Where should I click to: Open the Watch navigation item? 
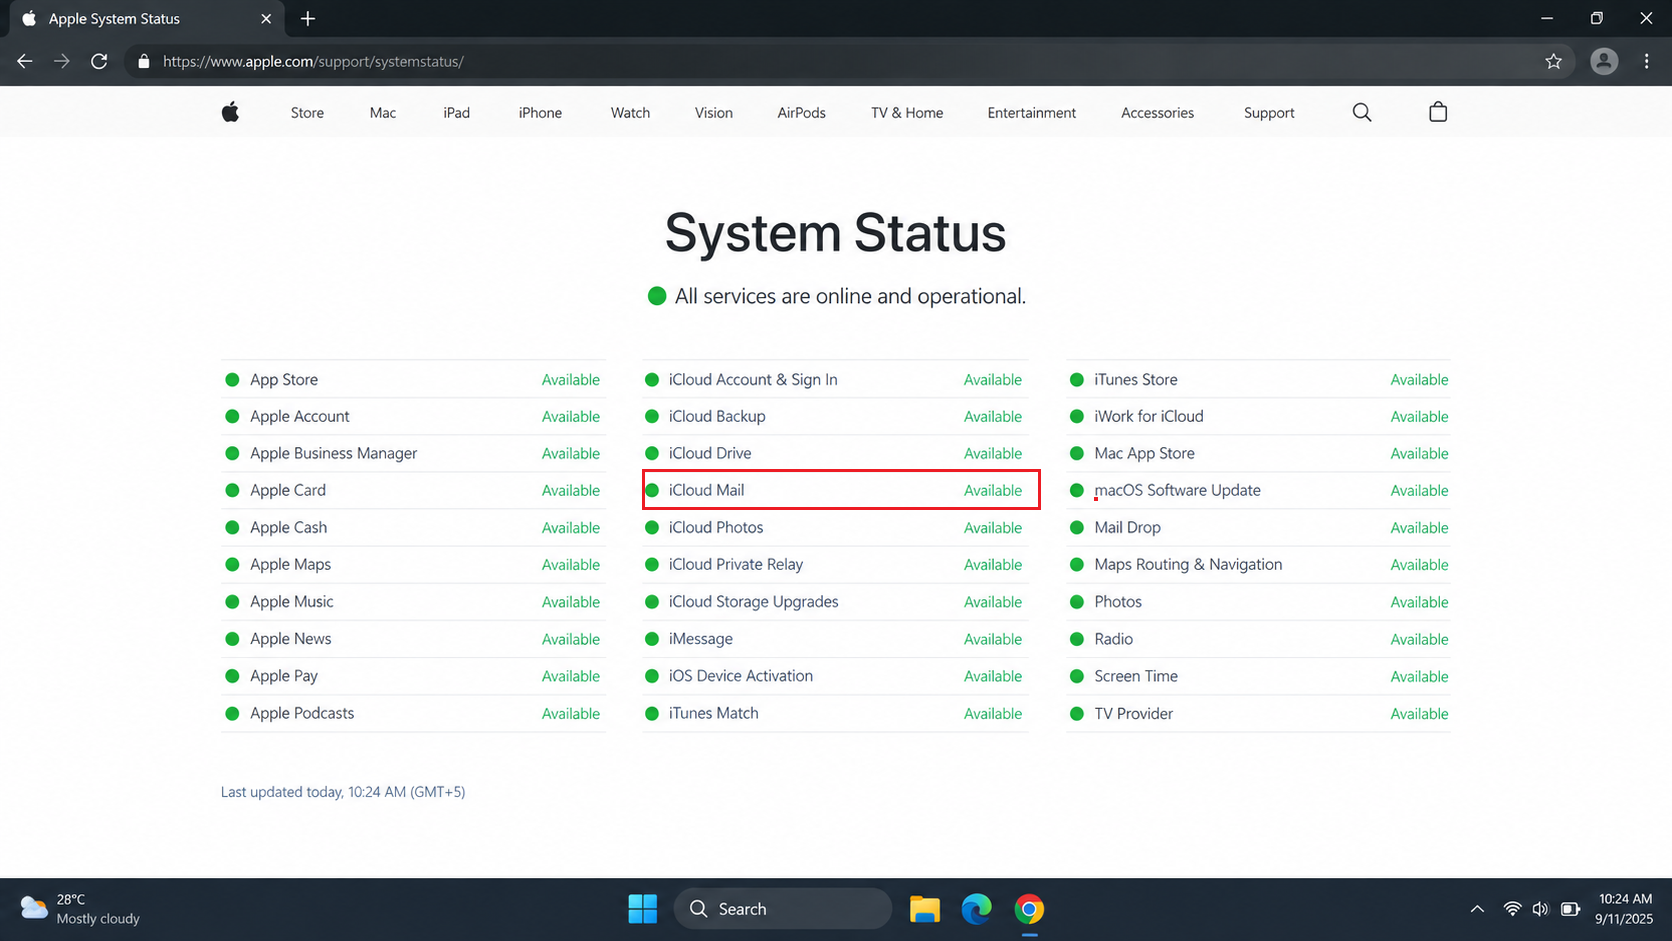coord(630,113)
